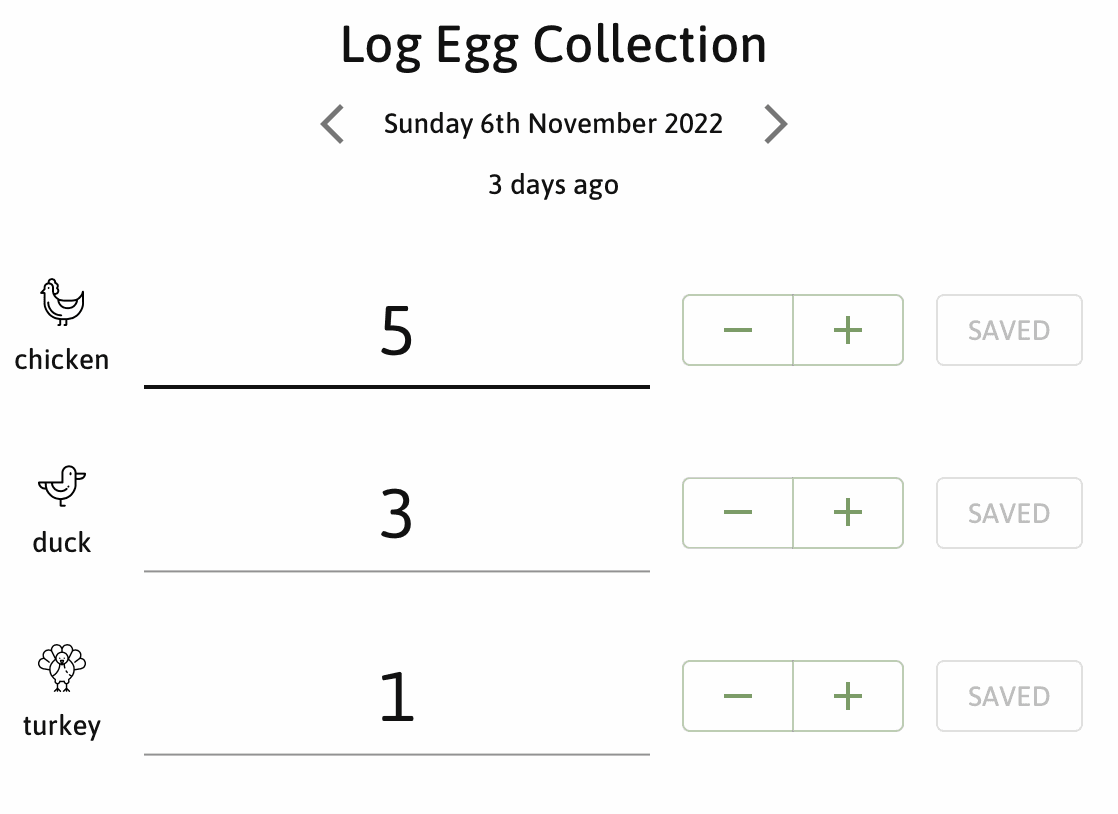Click the SAVED button for duck
This screenshot has width=1118, height=814.
(1009, 513)
